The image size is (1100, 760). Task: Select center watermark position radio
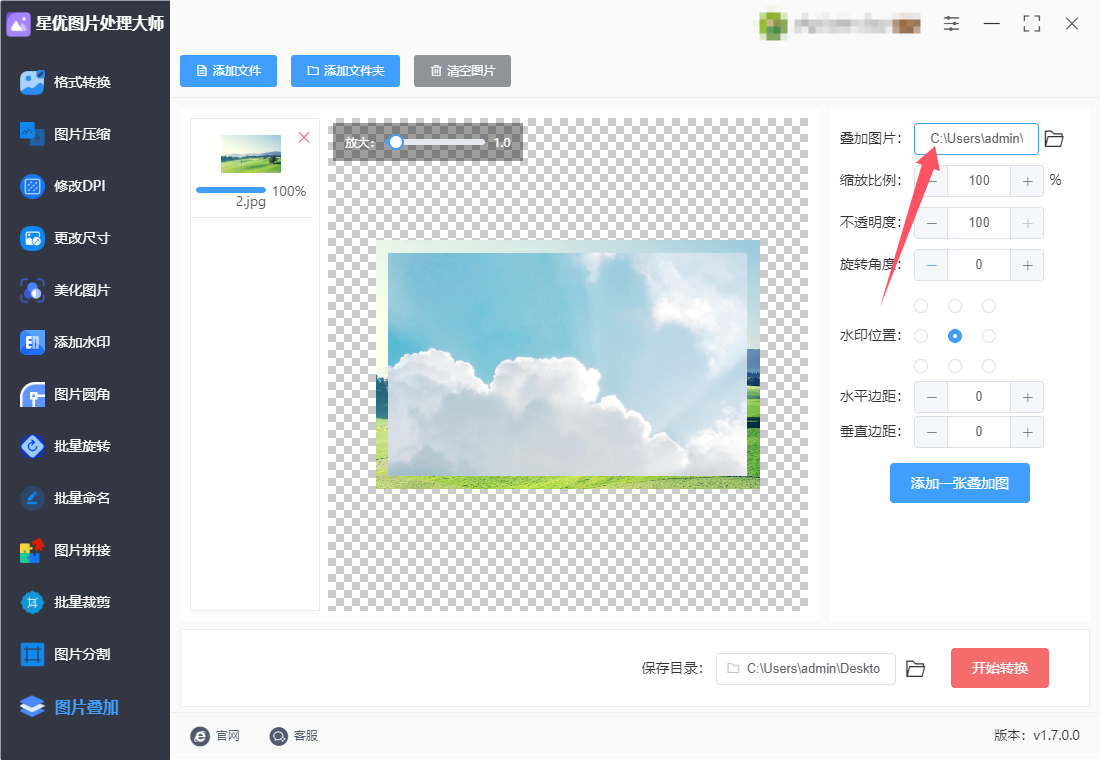(955, 336)
